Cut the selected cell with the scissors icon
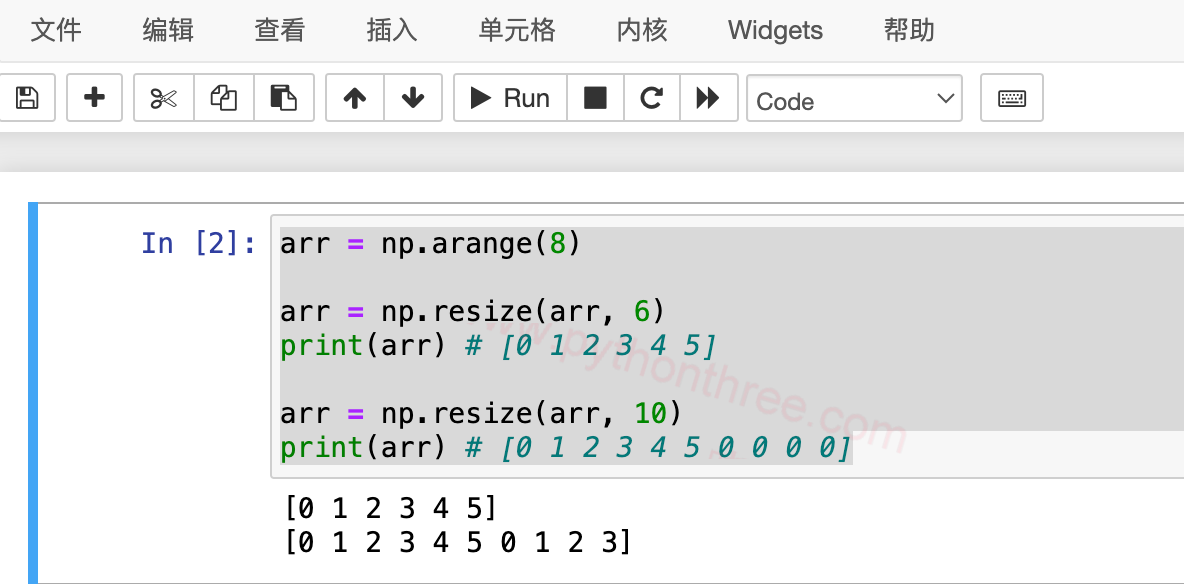Screen dimensions: 1184x584 [x=162, y=97]
